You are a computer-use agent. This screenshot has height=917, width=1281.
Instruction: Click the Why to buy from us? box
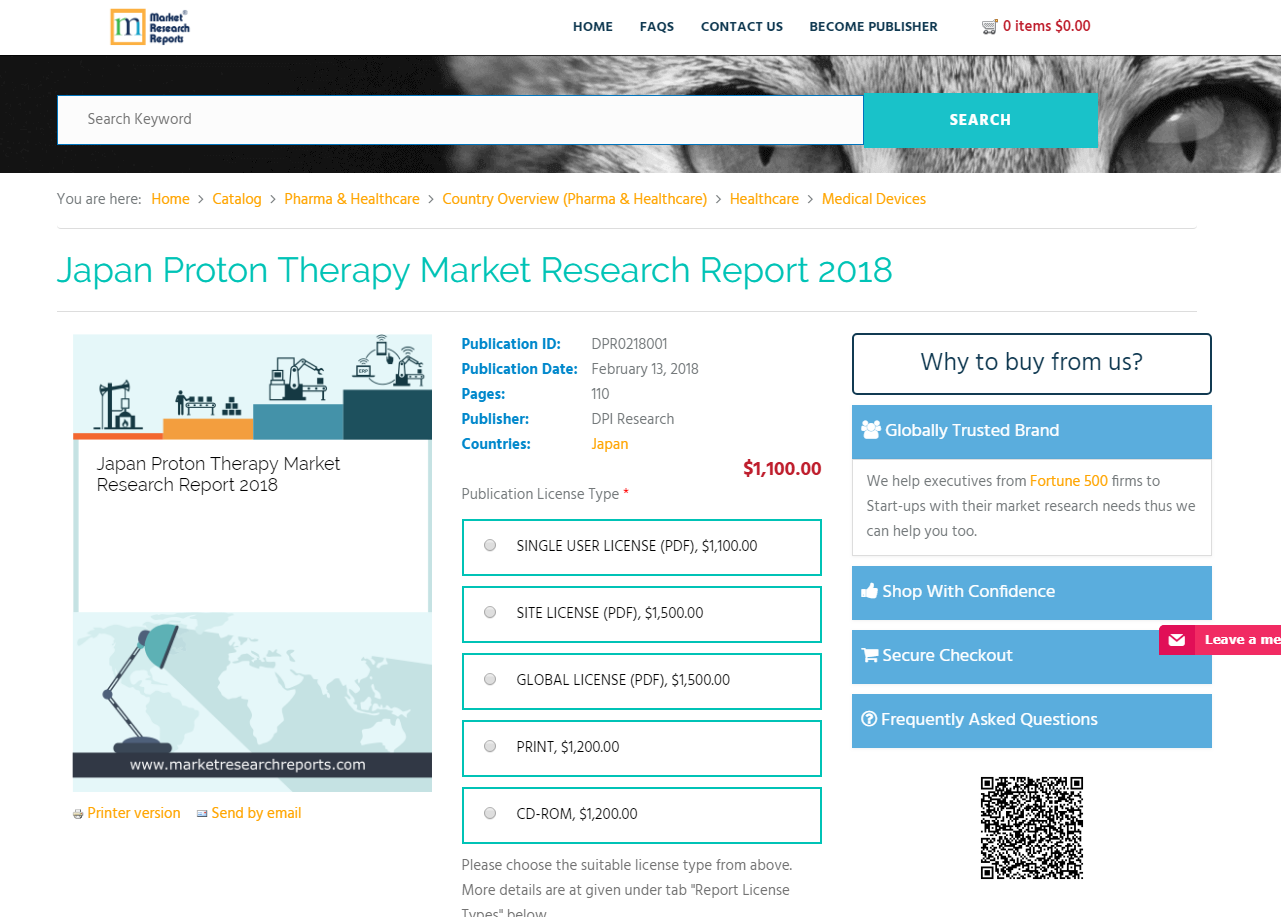coord(1032,364)
